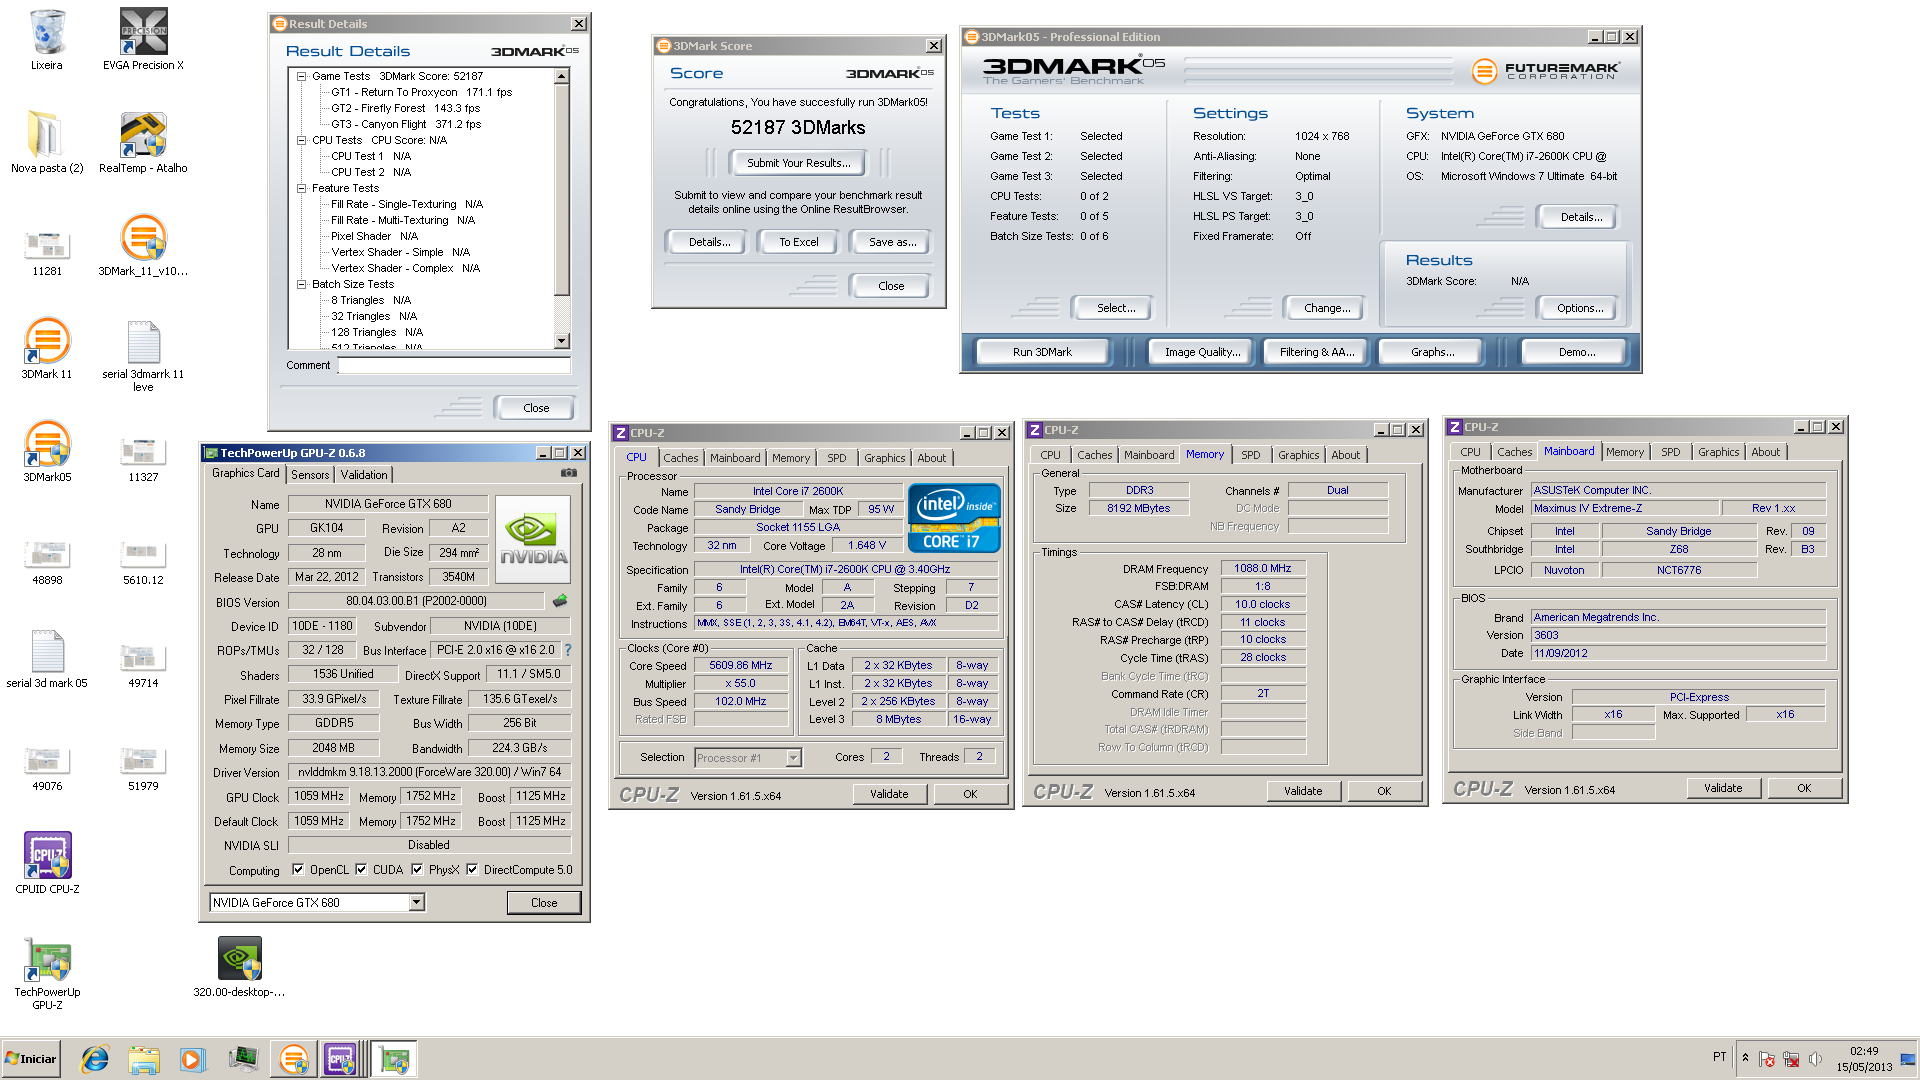Screen dimensions: 1920x1080
Task: Launch TechPowerUp GPU-Z desktop shortcut
Action: click(x=47, y=972)
